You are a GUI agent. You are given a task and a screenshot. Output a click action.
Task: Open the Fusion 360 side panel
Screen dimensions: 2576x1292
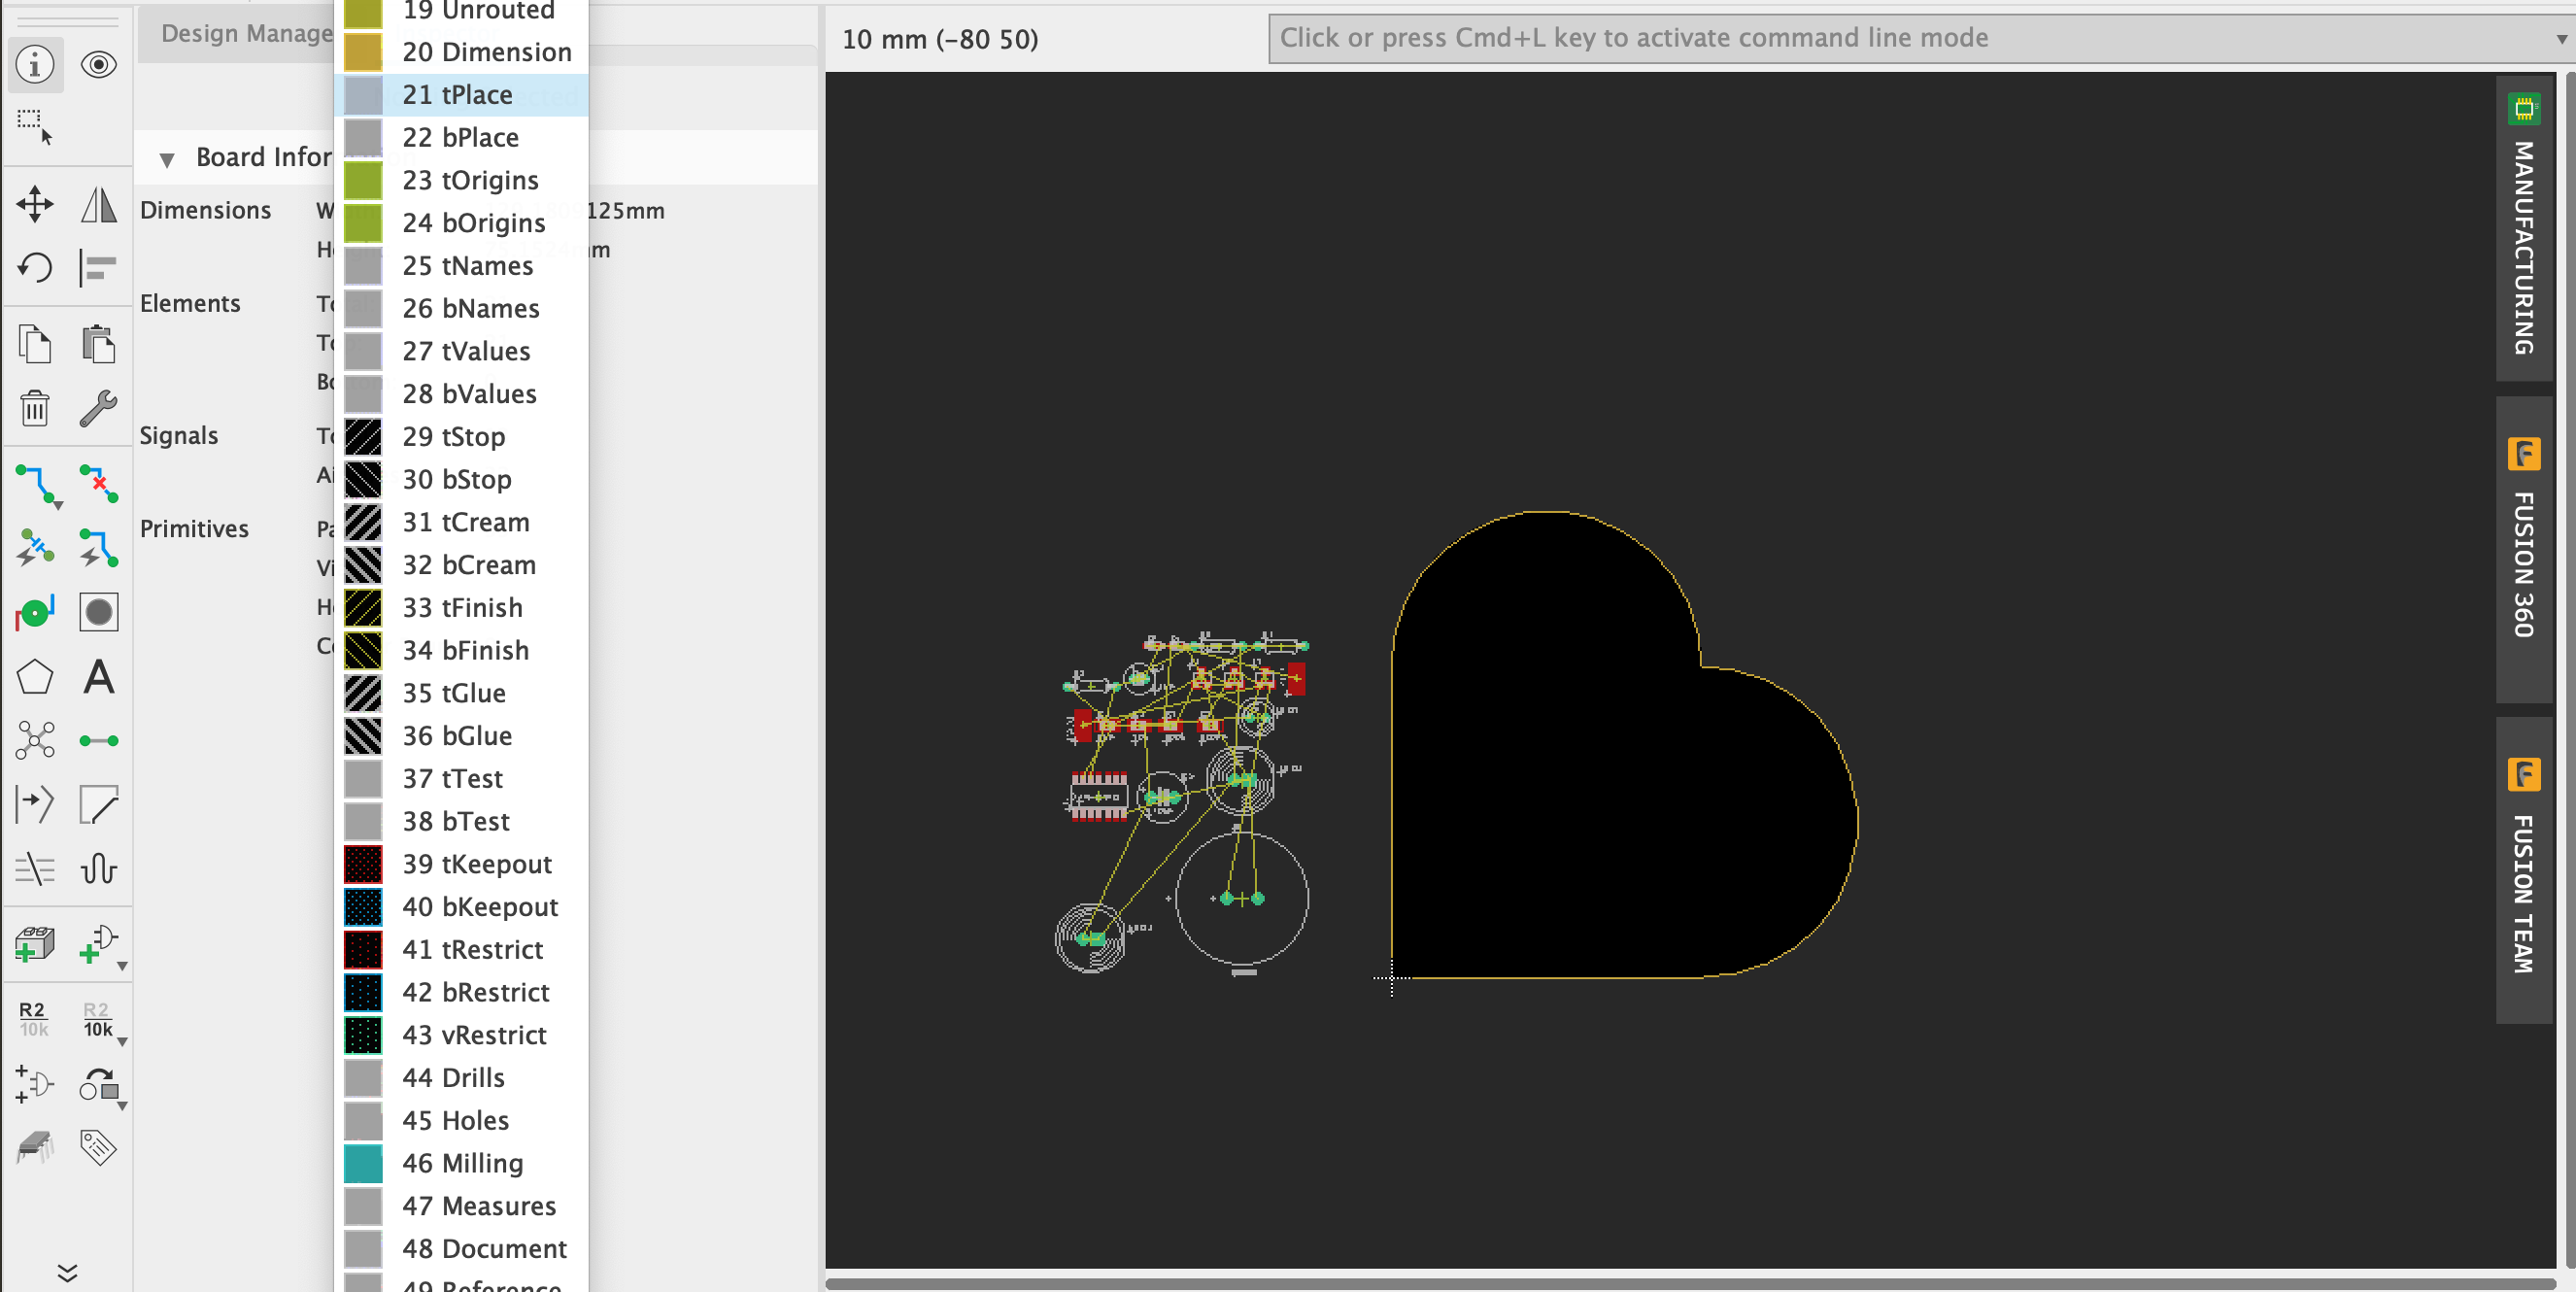pyautogui.click(x=2523, y=550)
